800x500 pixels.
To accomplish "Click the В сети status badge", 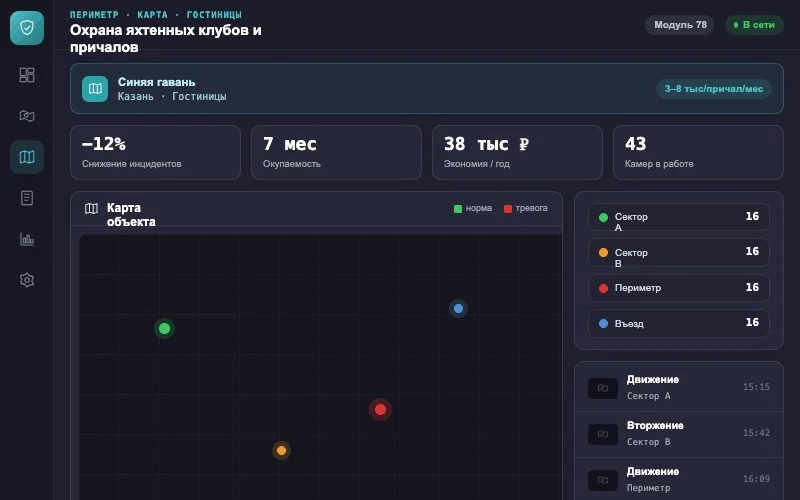I will [x=754, y=25].
